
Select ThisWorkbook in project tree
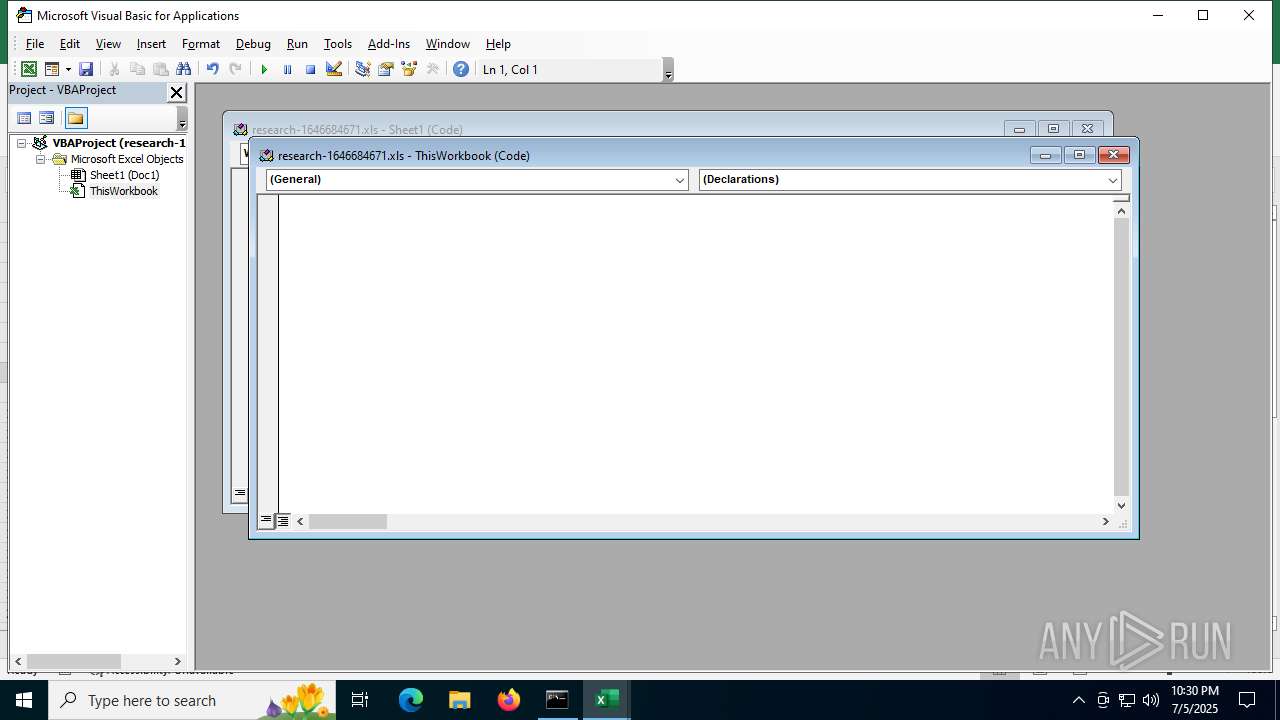point(123,191)
